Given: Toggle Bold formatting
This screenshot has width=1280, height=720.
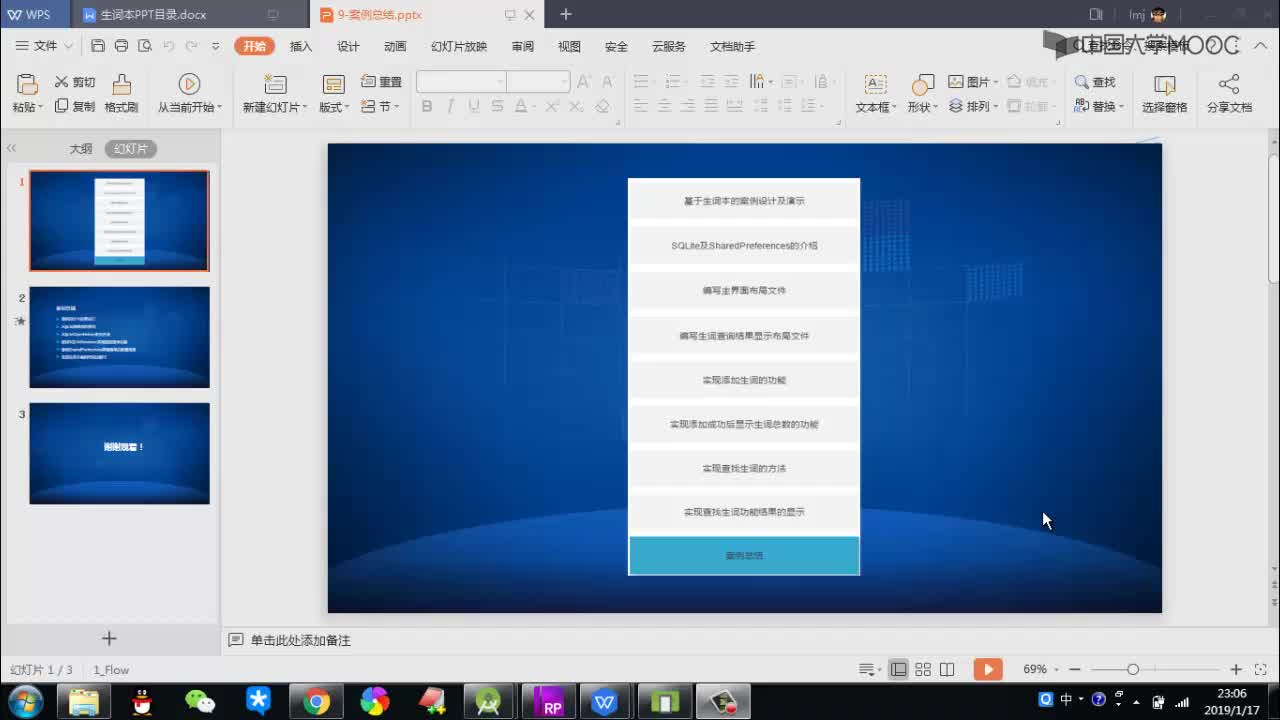Looking at the screenshot, I should pyautogui.click(x=427, y=106).
